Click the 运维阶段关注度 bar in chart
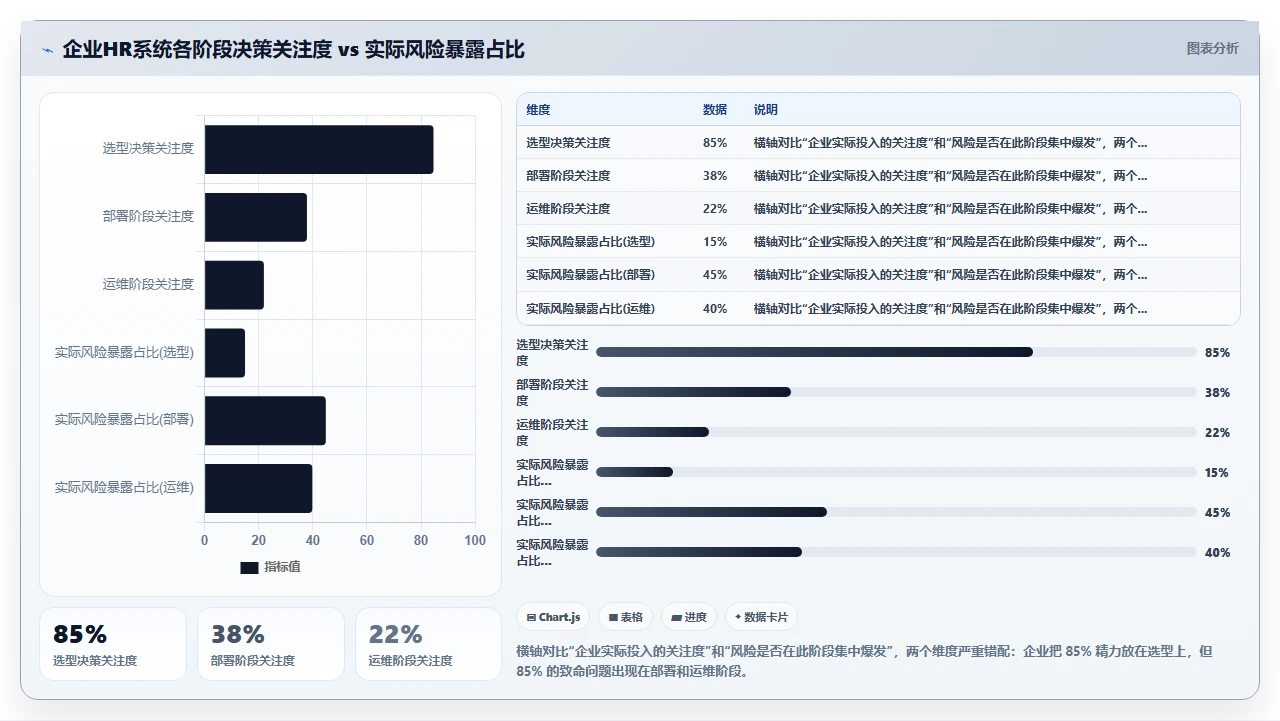The height and width of the screenshot is (721, 1280). 234,285
